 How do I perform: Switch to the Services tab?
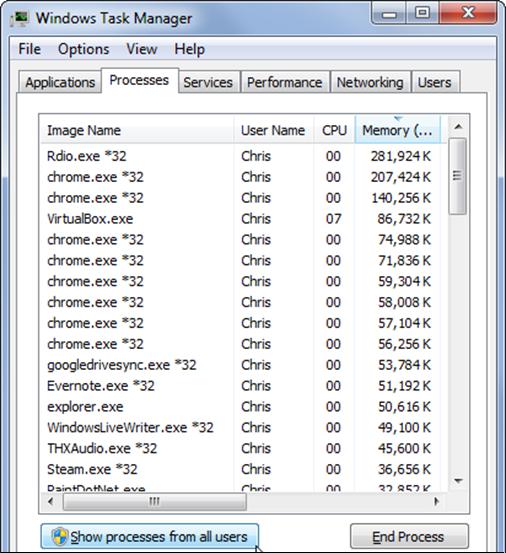tap(208, 82)
